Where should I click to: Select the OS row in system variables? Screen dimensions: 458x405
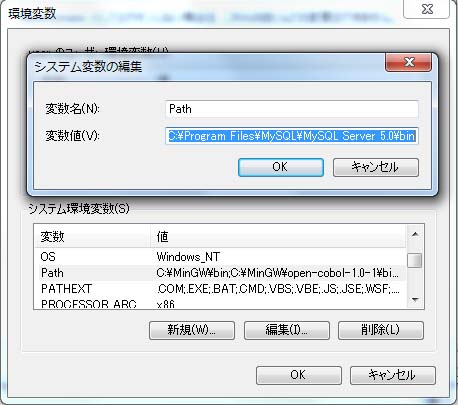click(220, 257)
